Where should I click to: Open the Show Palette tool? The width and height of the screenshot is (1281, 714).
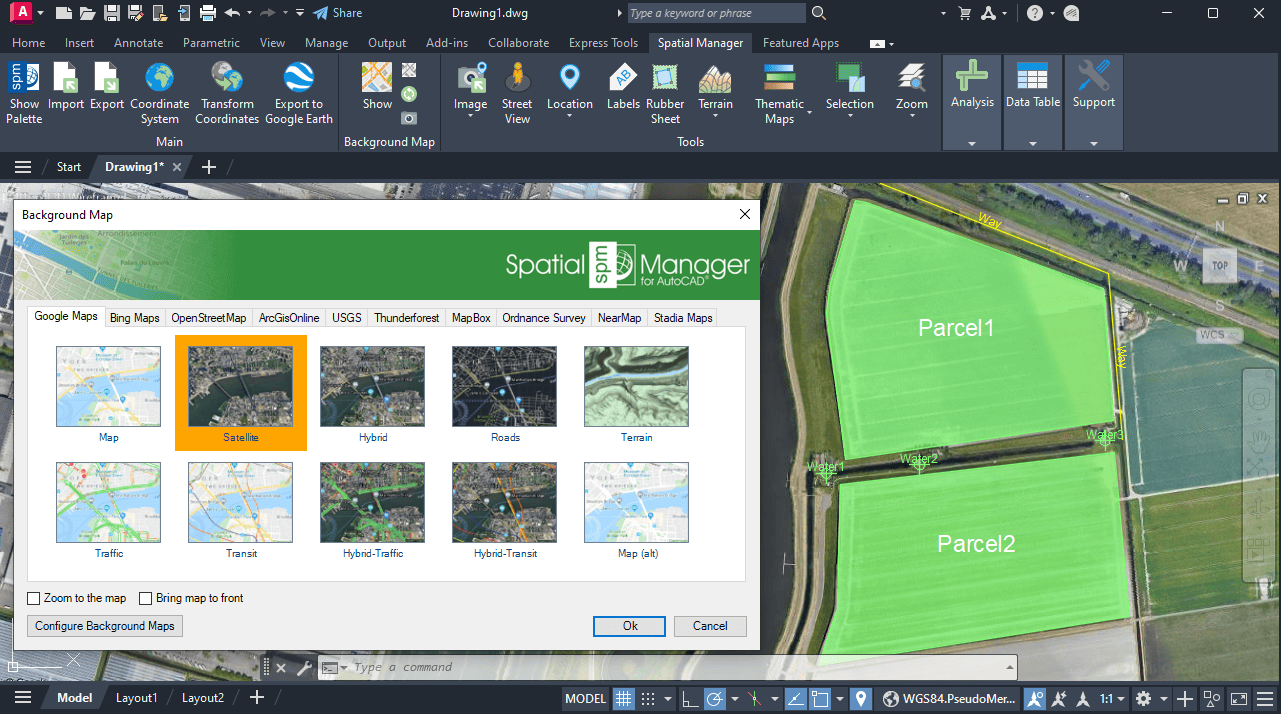coord(24,93)
